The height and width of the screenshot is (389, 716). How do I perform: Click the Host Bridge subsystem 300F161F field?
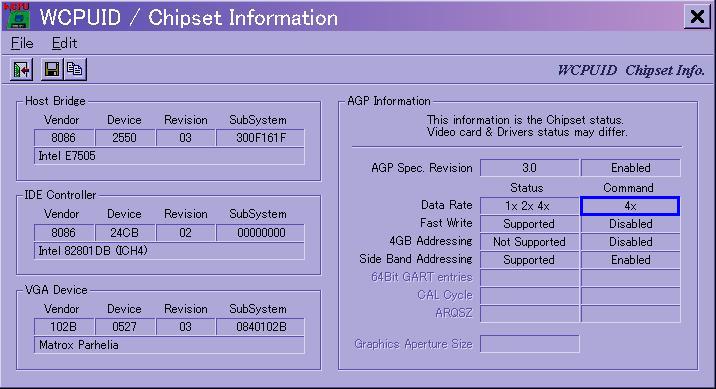click(260, 138)
